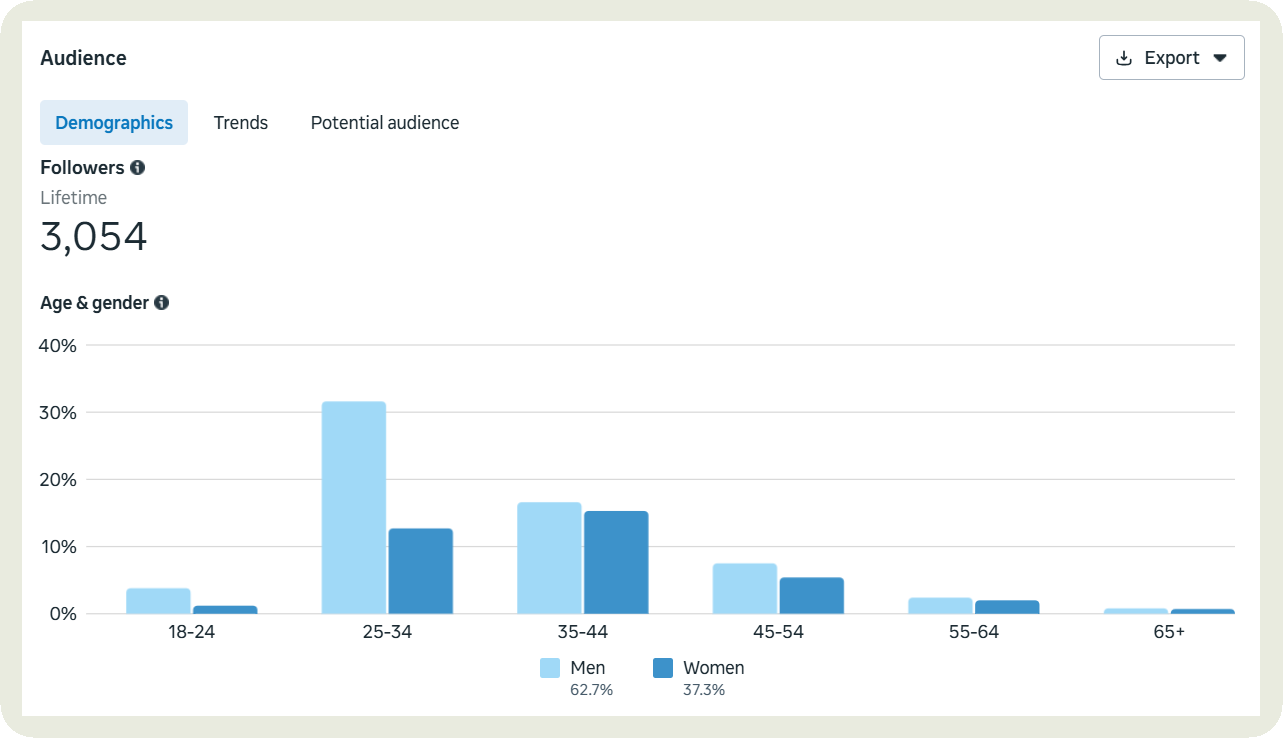
Task: Click the info badge next to Age & gender
Action: pyautogui.click(x=161, y=302)
